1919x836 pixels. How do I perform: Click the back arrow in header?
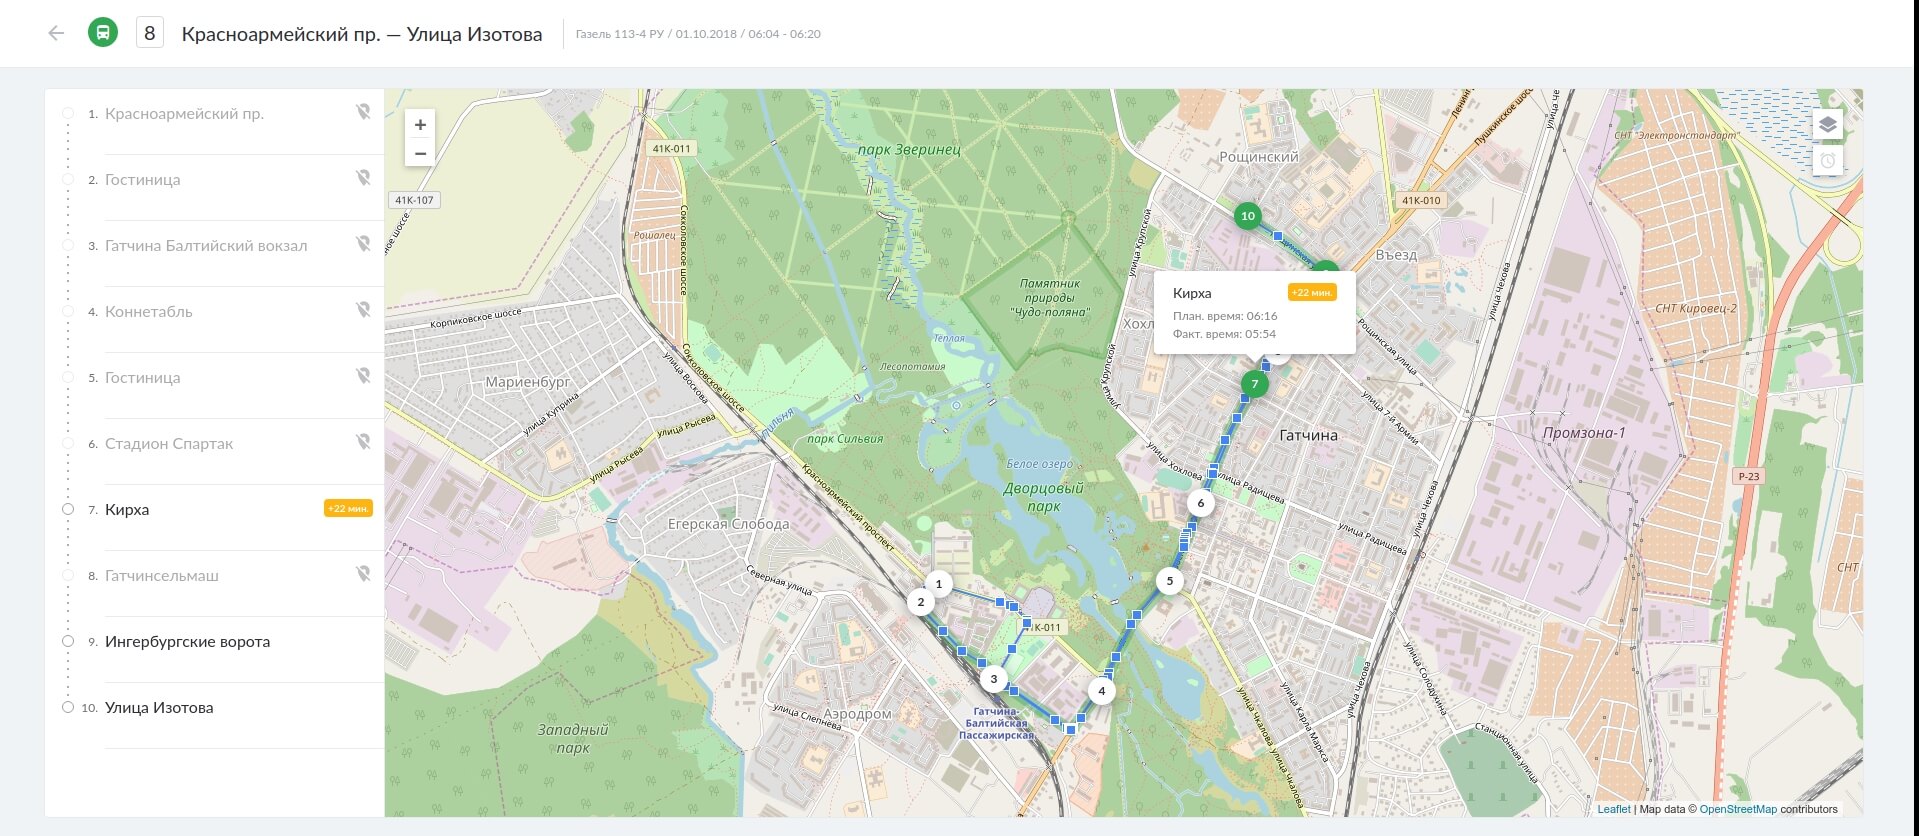pyautogui.click(x=56, y=33)
